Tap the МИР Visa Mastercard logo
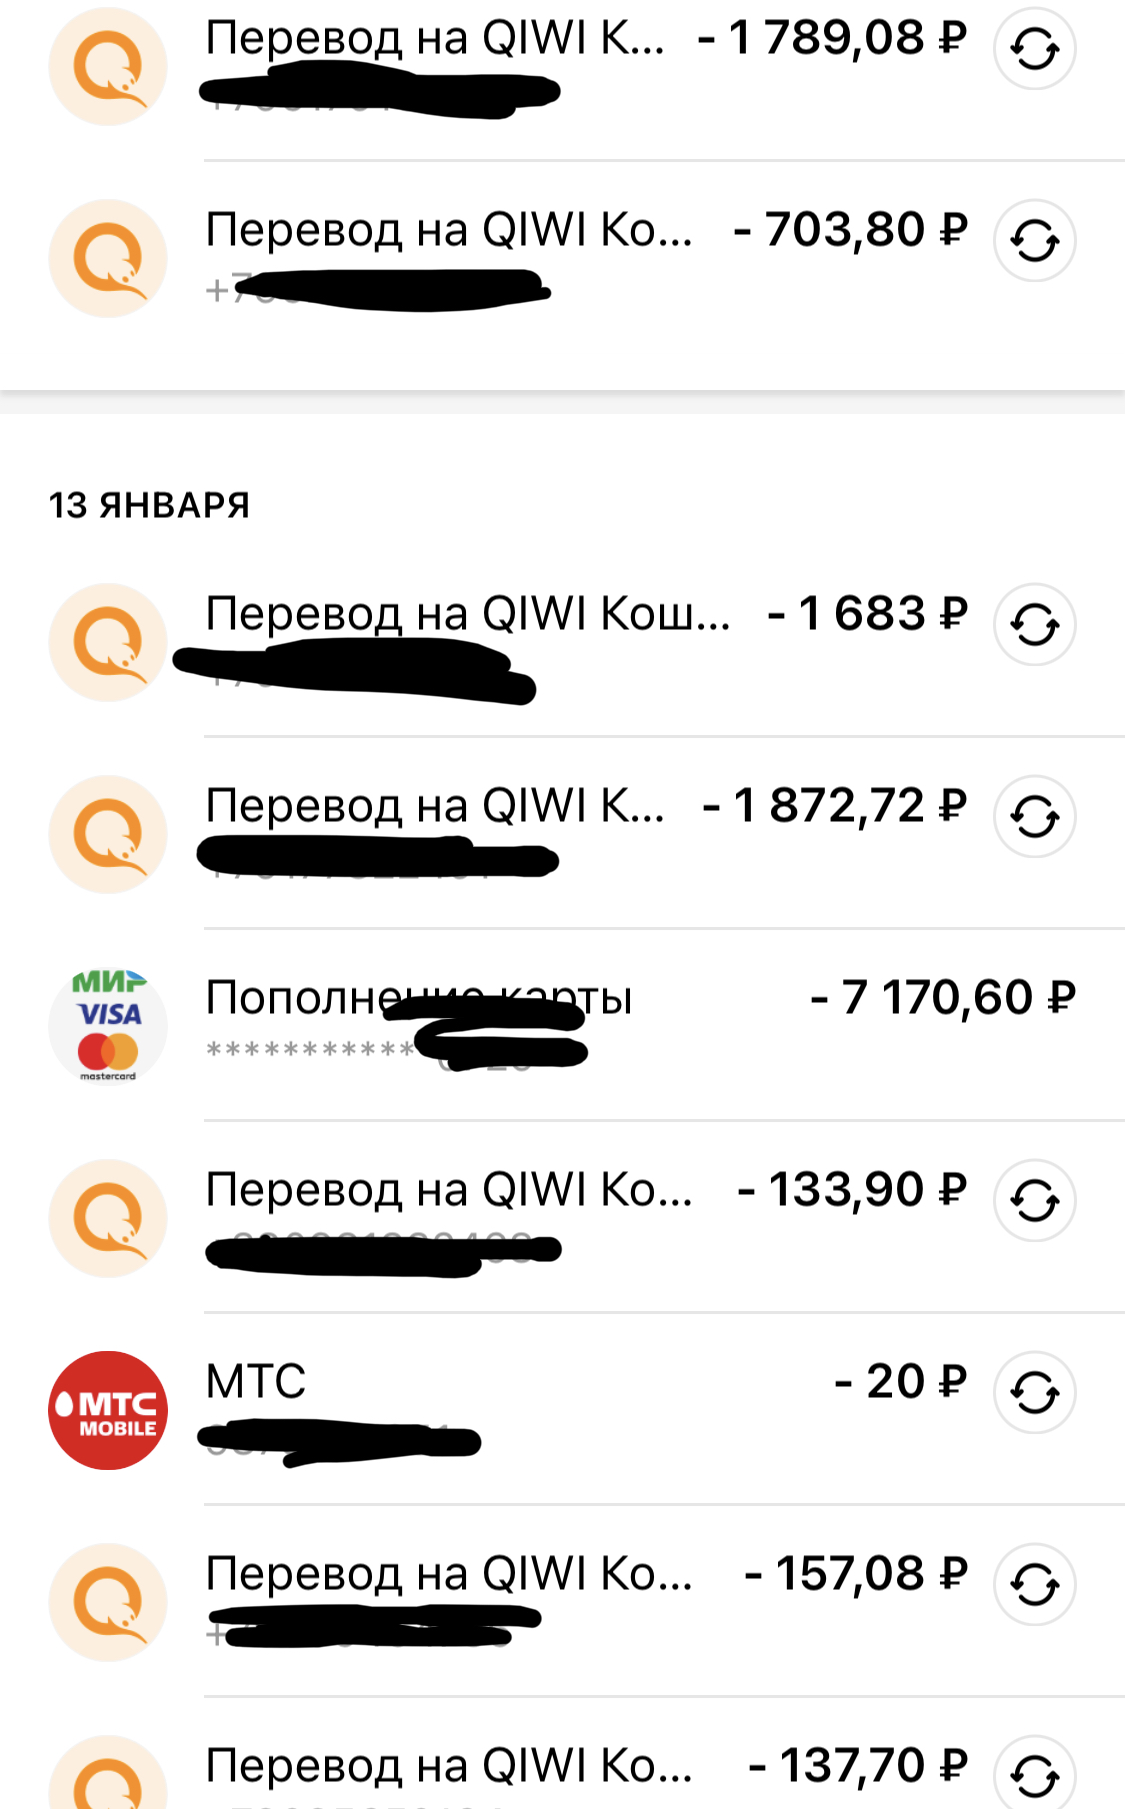 [108, 1026]
